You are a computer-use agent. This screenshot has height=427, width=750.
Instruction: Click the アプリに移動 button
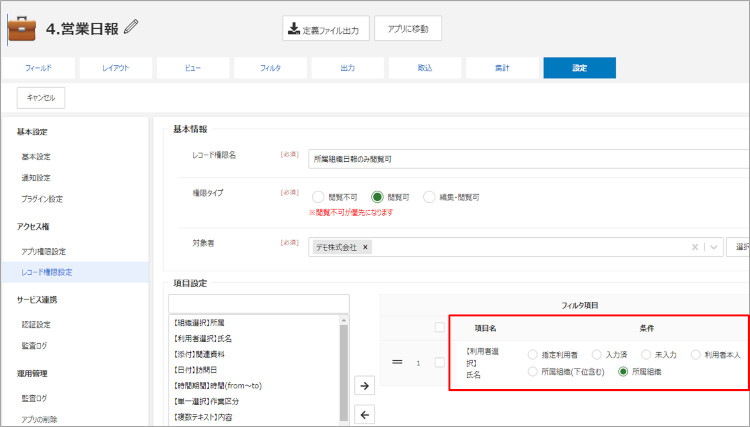tap(408, 29)
